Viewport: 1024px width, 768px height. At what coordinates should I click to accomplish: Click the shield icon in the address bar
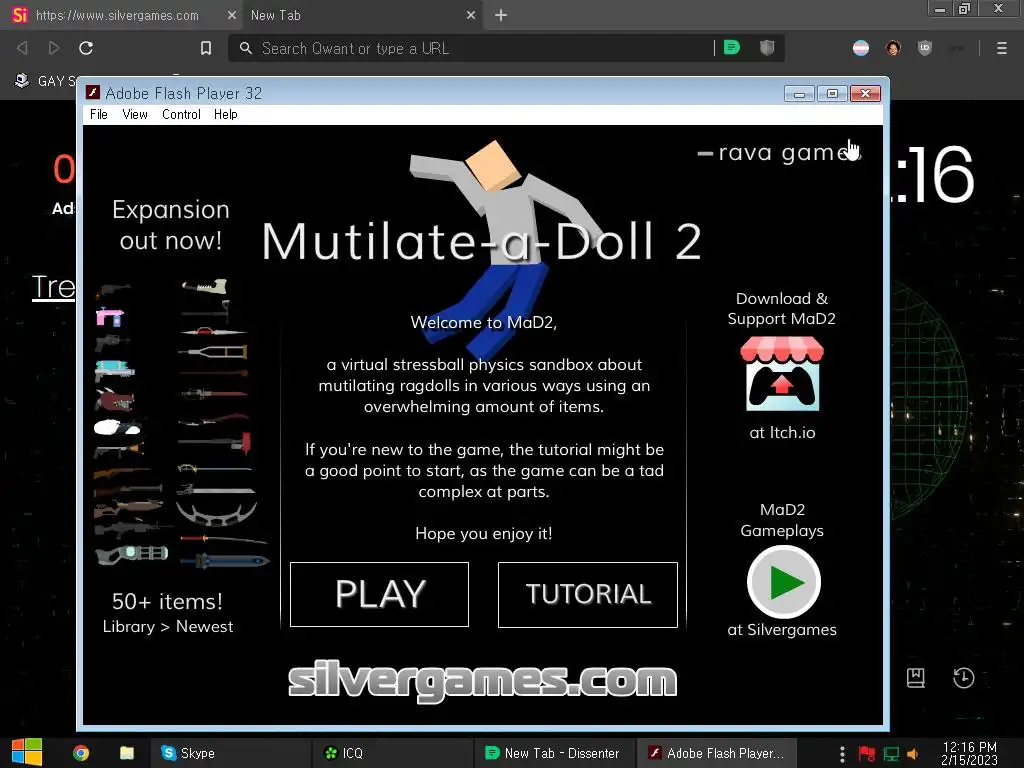click(767, 48)
